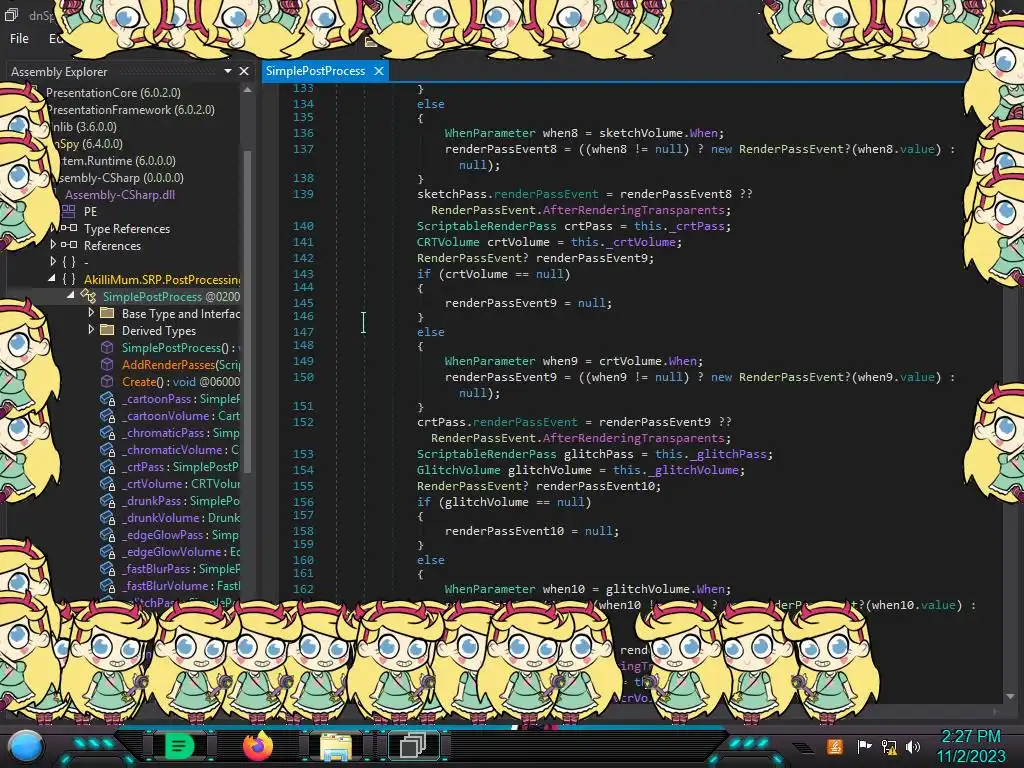The width and height of the screenshot is (1024, 768).
Task: Click AfterRenderingTransparents on line 139 continuation
Action: coord(633,210)
